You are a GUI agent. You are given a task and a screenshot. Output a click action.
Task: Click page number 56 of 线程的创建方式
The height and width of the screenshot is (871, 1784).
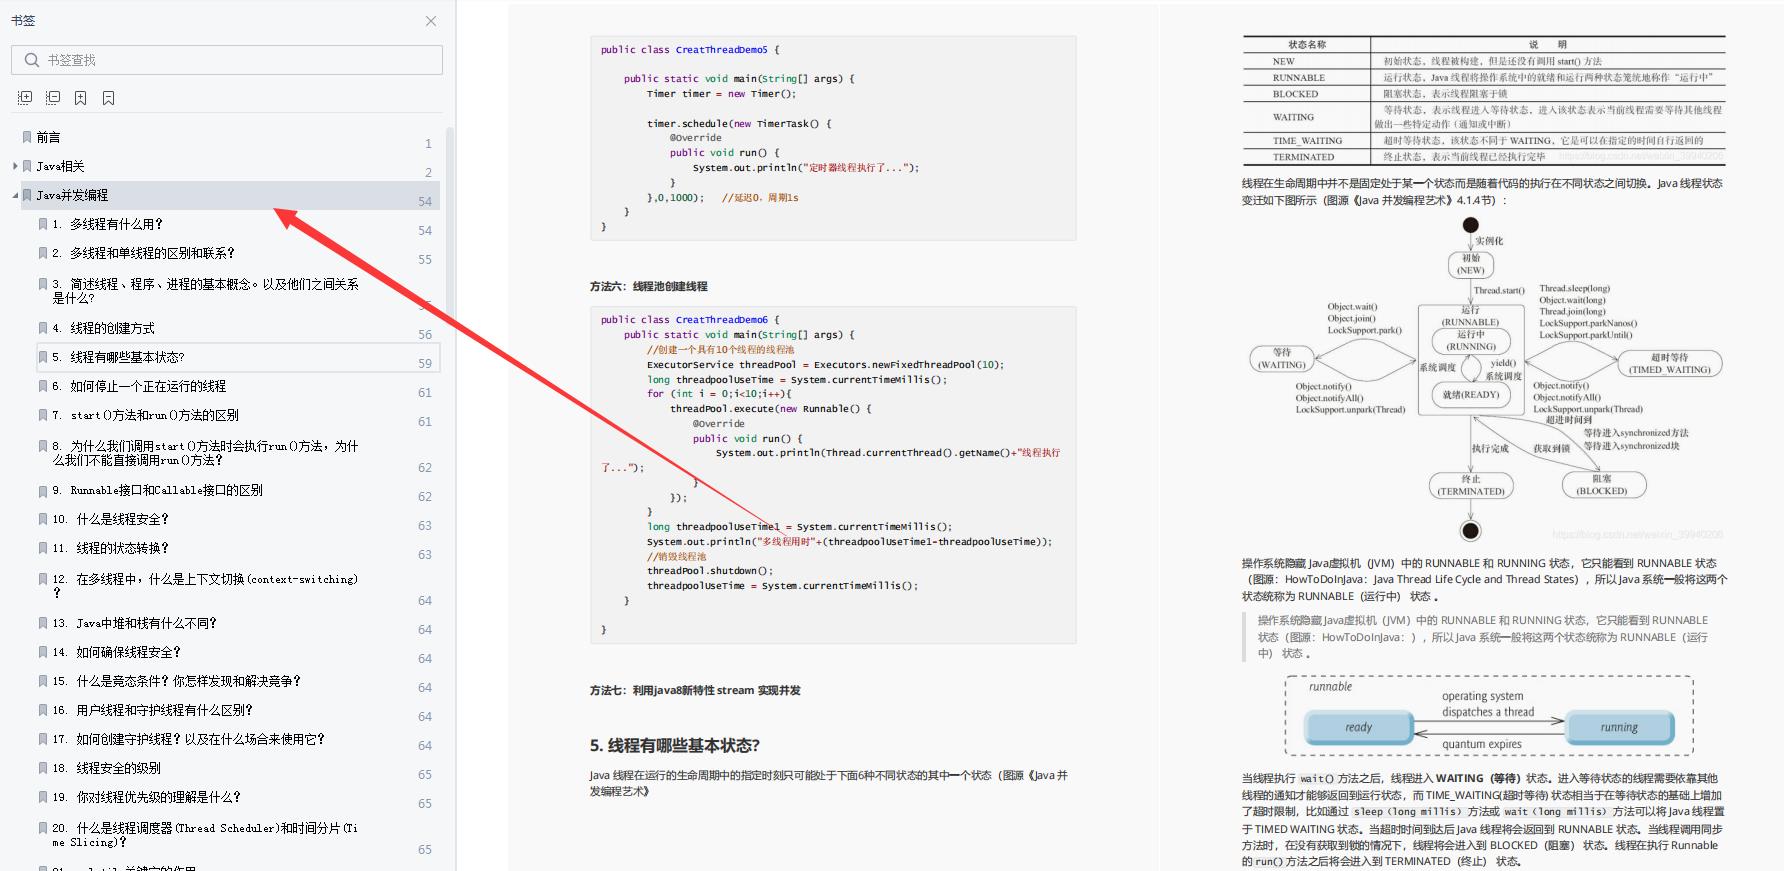click(x=425, y=334)
